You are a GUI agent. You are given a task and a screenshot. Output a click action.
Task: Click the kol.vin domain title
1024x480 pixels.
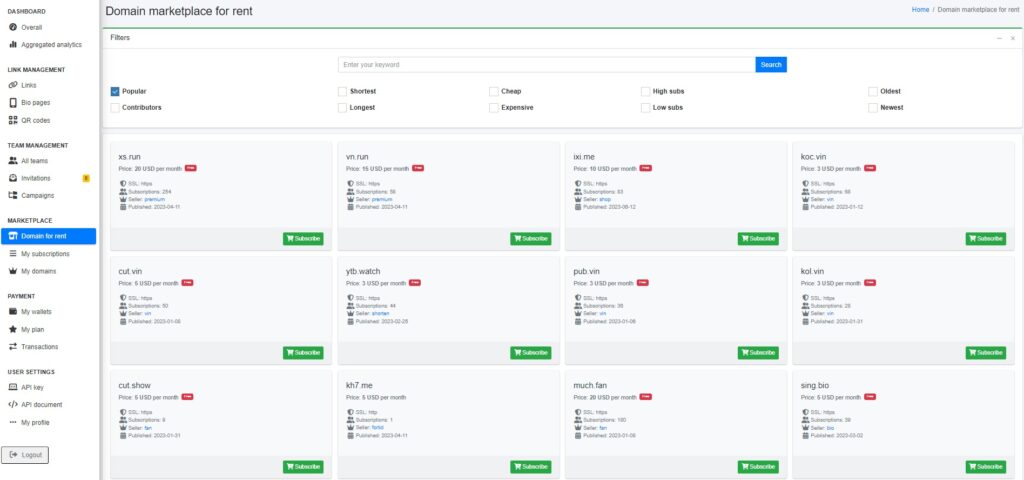tap(812, 271)
